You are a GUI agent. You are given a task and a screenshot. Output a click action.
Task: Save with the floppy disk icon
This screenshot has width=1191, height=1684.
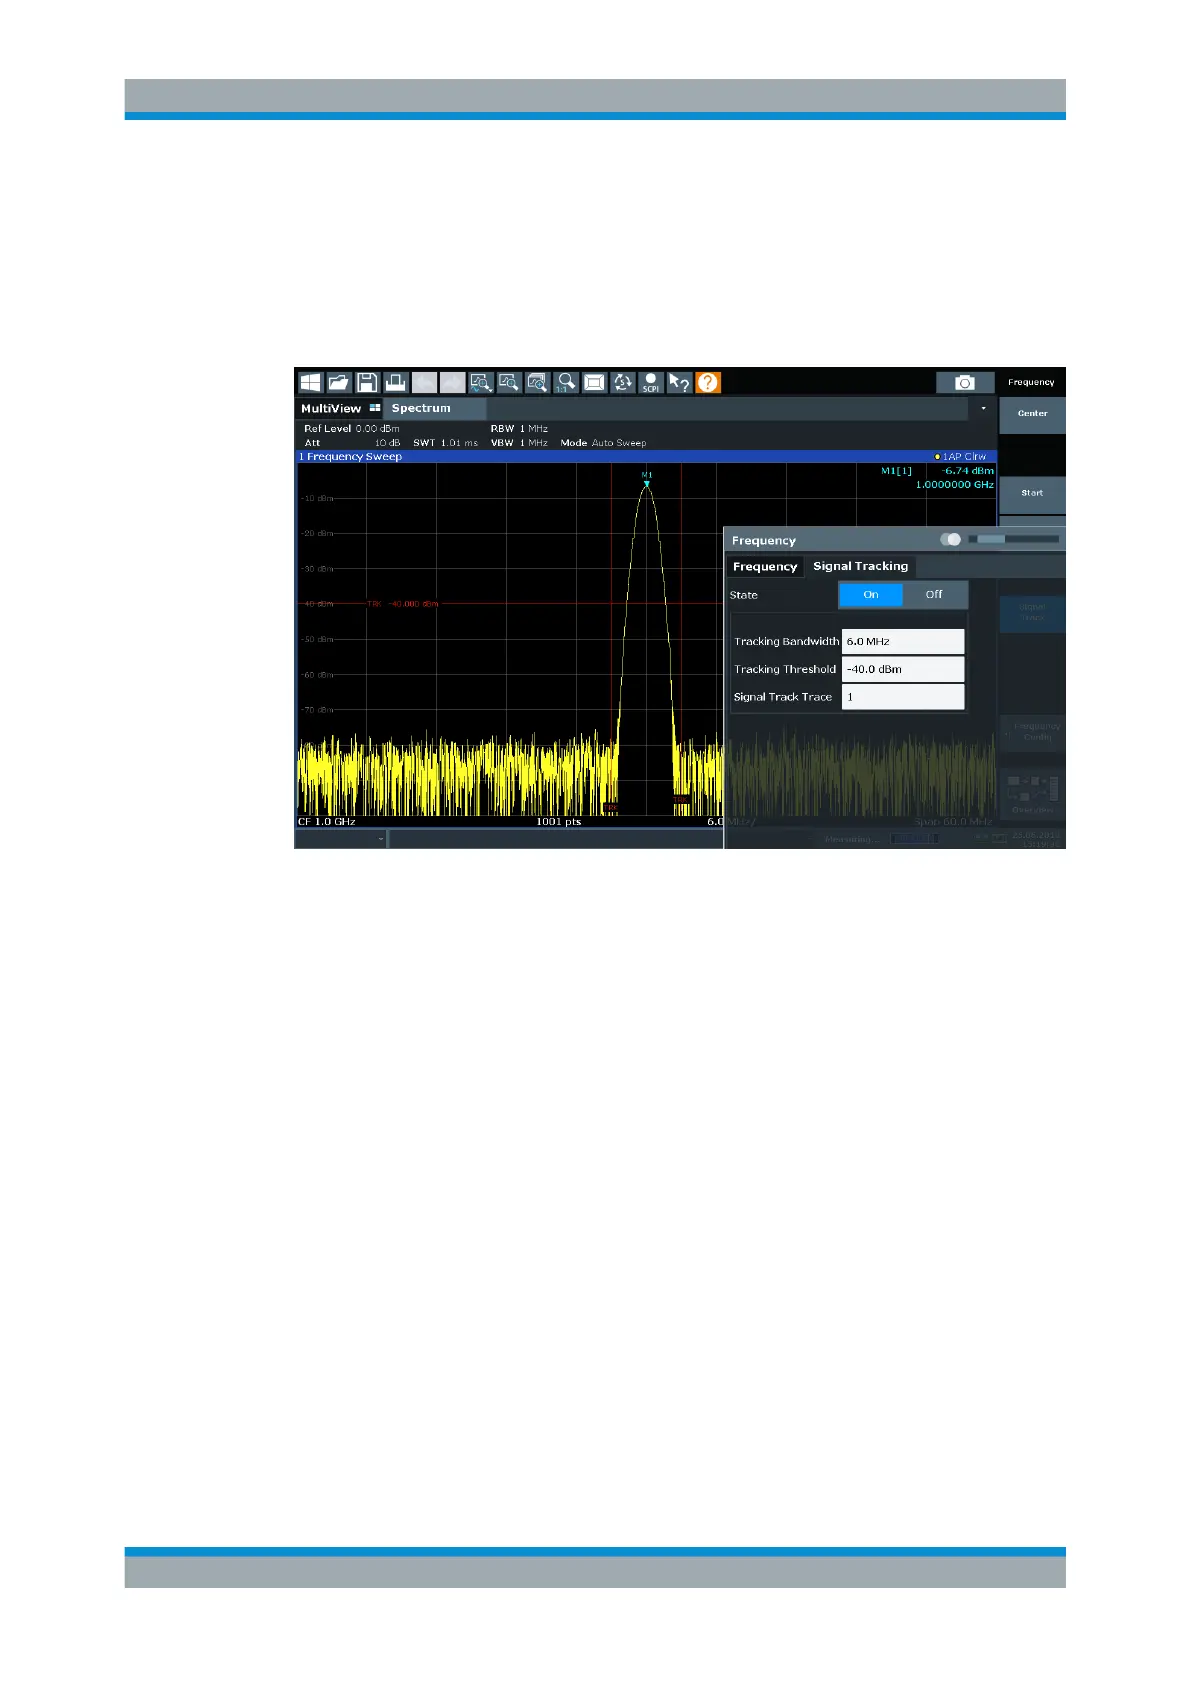click(367, 382)
